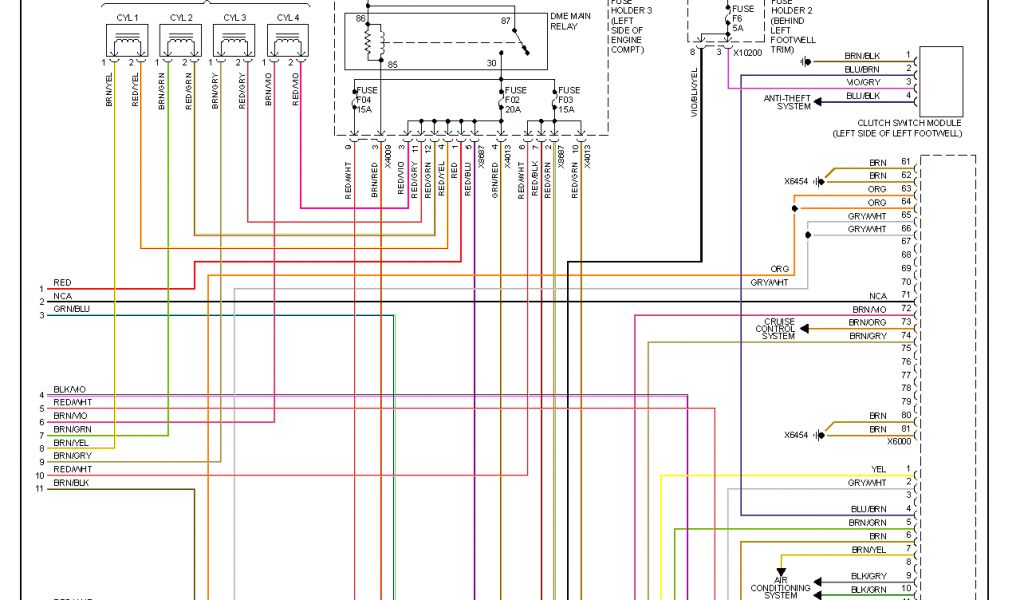Viewport: 1024px width, 600px height.
Task: Click the DME relay coil resistor symbol
Action: [368, 41]
